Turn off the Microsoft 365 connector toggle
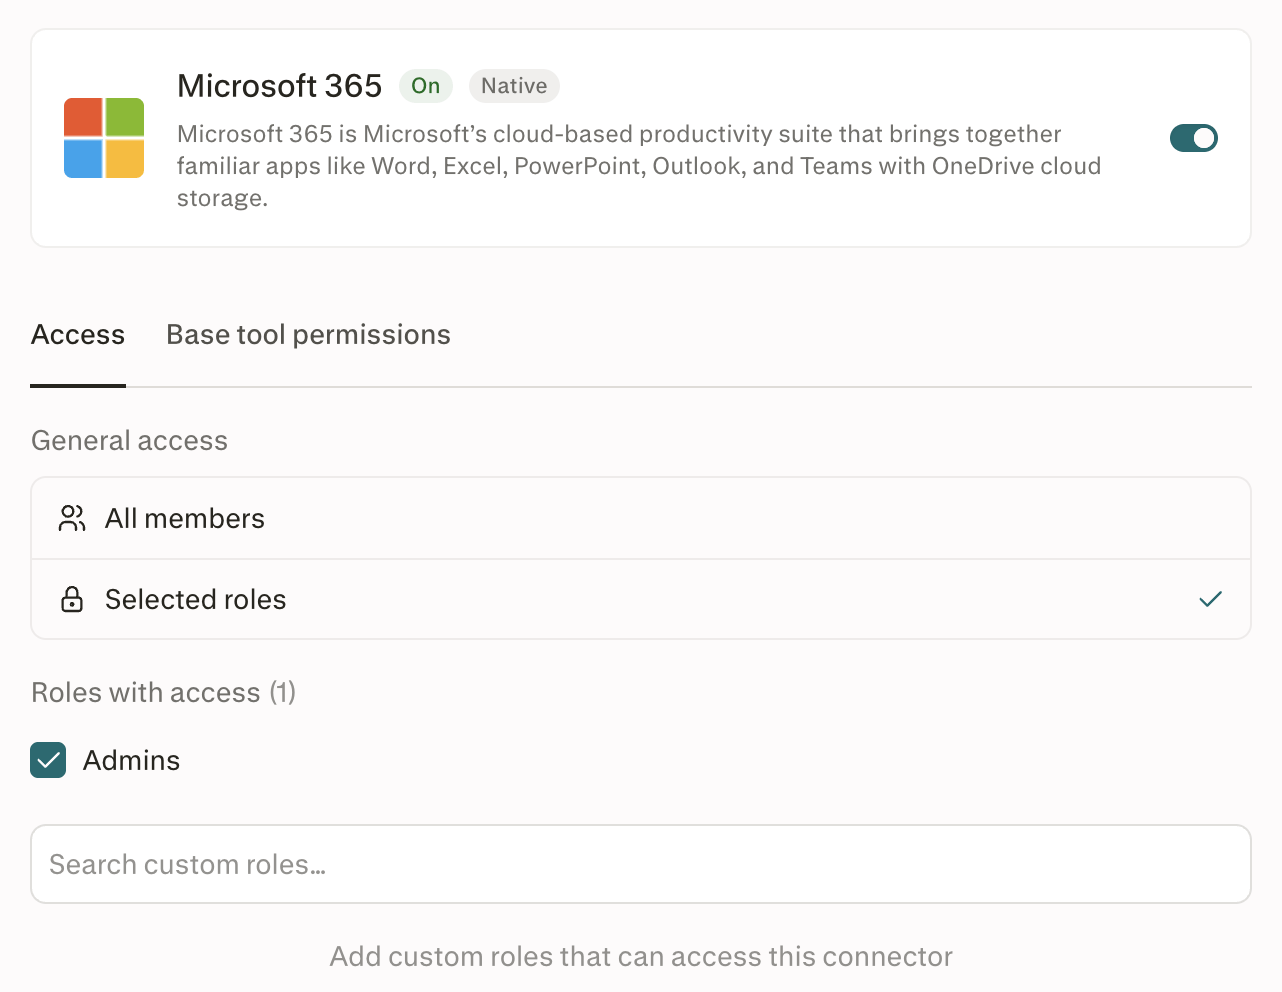Image resolution: width=1282 pixels, height=992 pixels. point(1194,138)
